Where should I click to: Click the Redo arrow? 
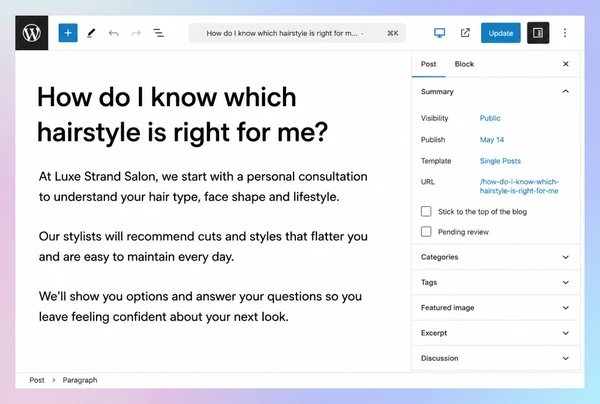[x=136, y=33]
